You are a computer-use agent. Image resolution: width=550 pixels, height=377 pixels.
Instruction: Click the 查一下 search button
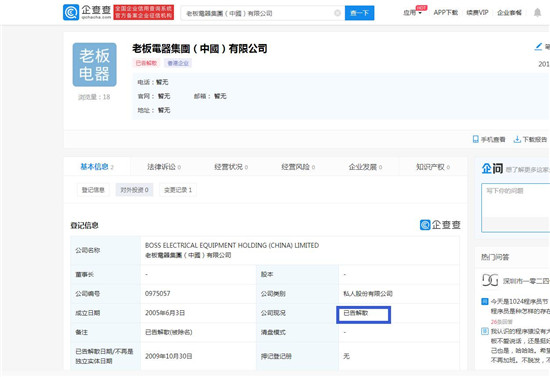360,13
